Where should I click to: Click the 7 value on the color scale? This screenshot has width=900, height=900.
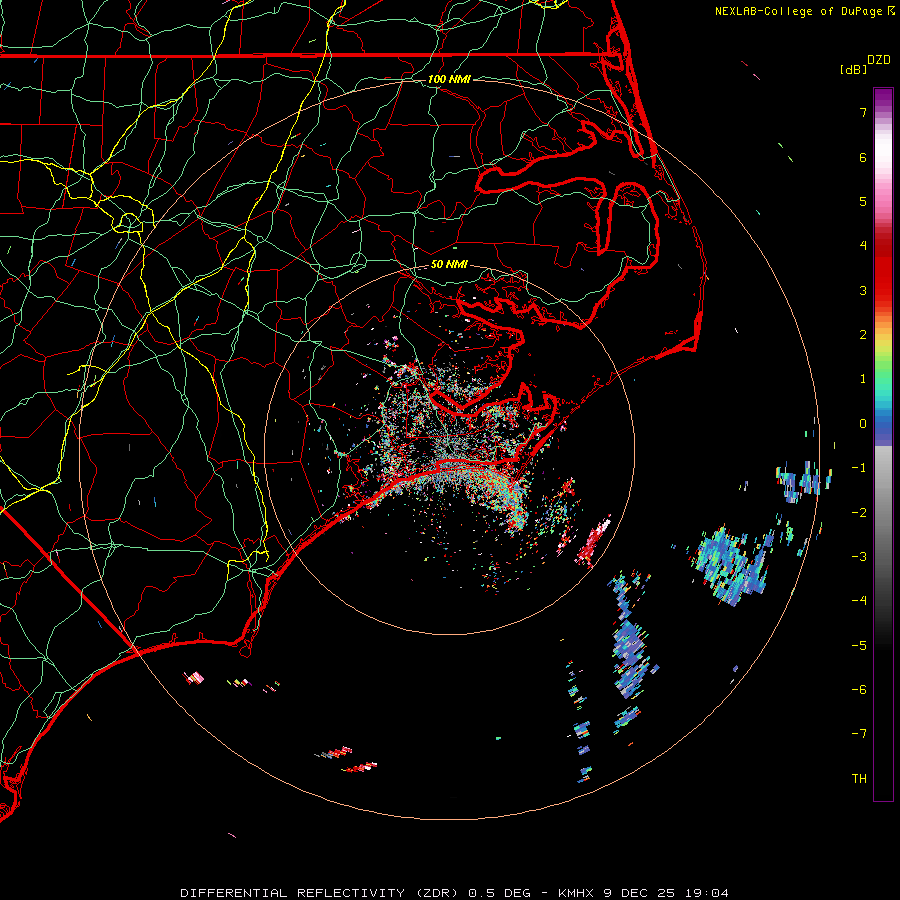coord(863,112)
